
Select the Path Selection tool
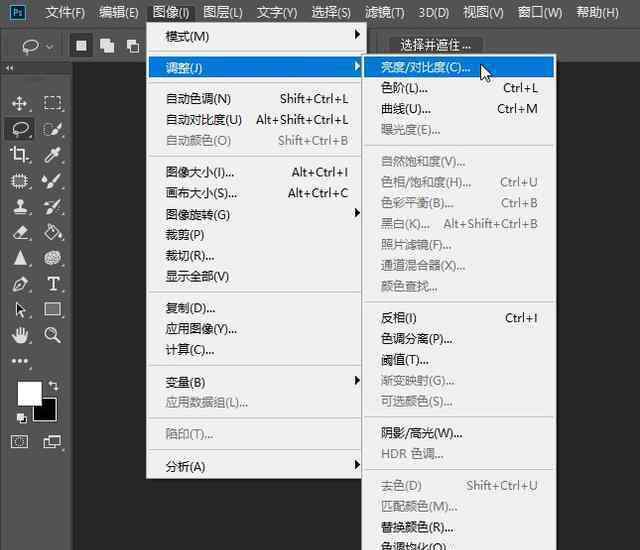[20, 310]
